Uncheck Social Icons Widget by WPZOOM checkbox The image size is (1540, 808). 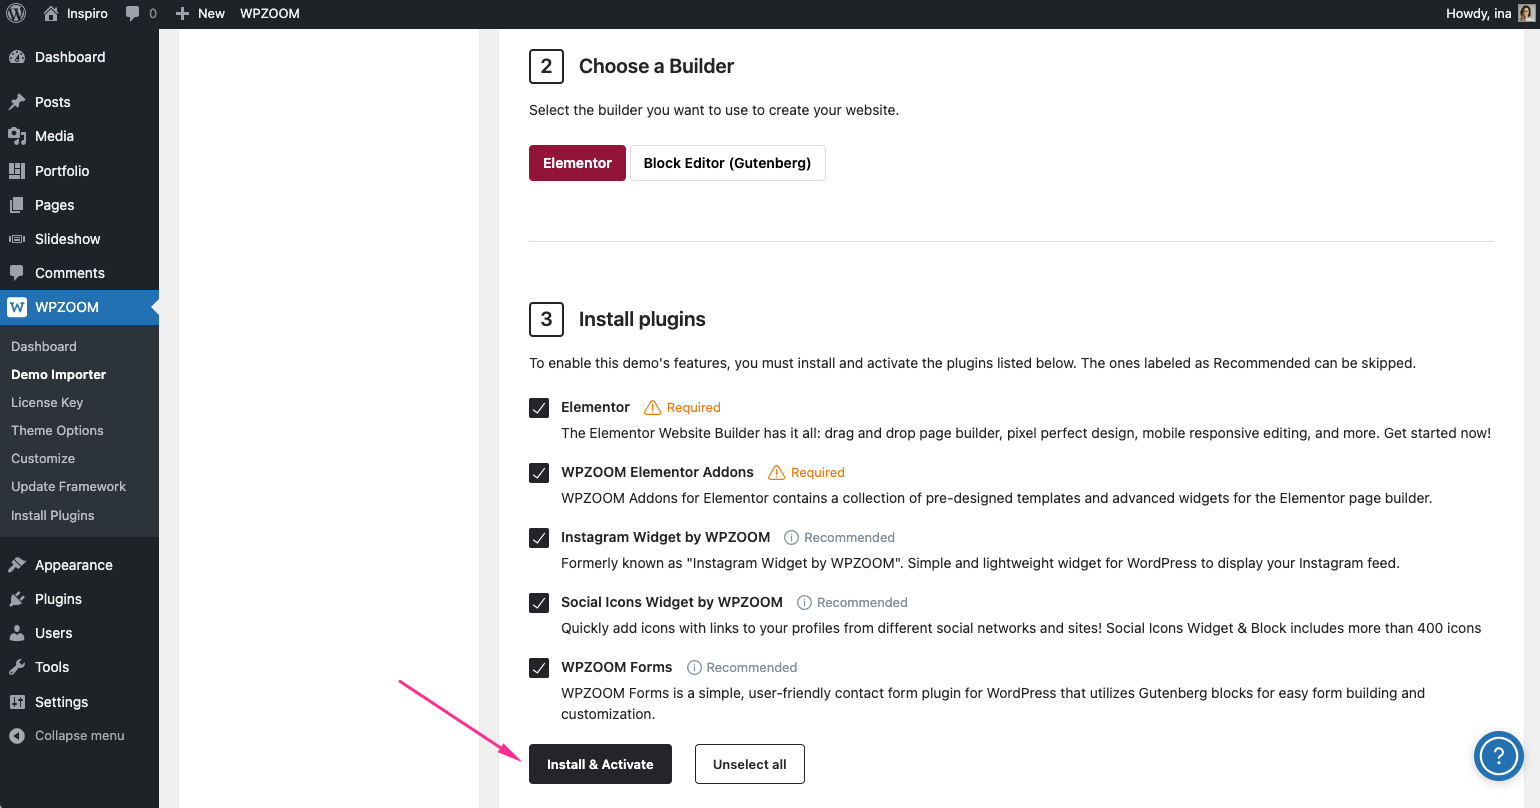[x=539, y=603]
